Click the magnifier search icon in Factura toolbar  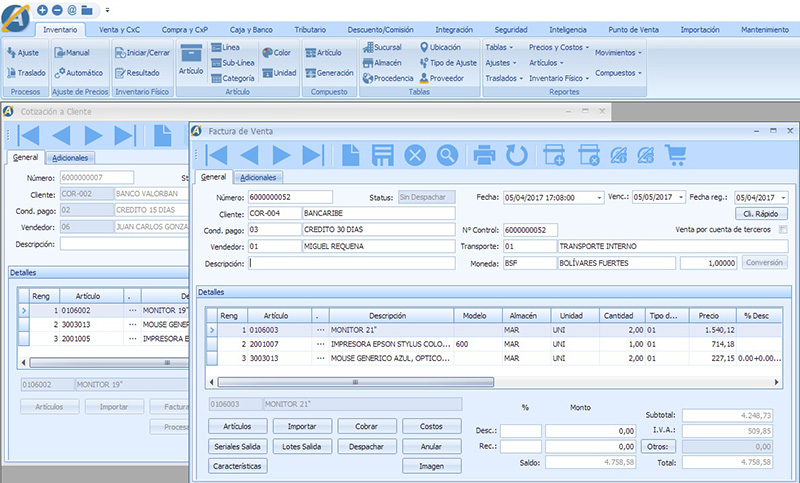click(446, 155)
